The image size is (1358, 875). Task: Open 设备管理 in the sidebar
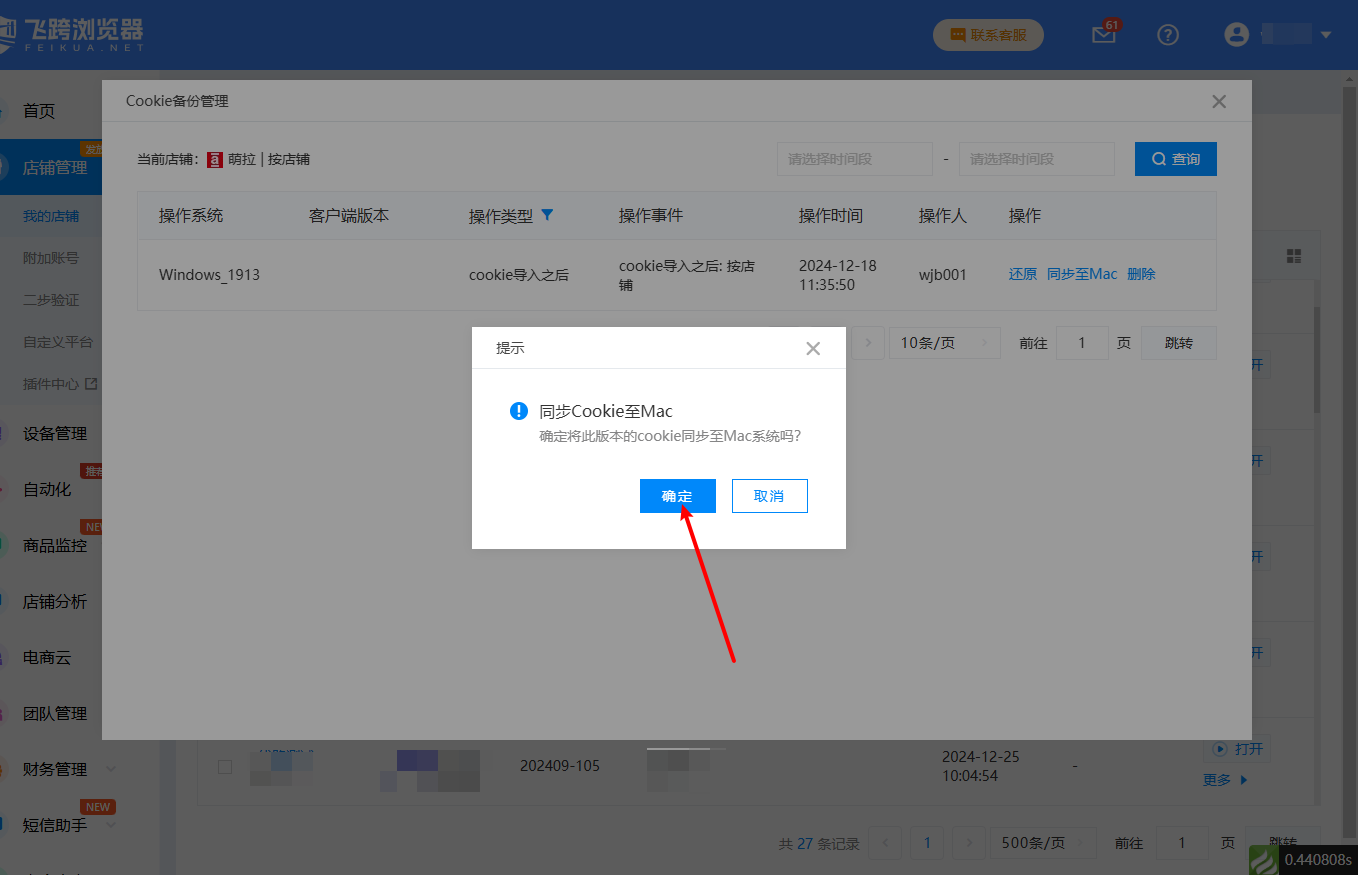pos(55,434)
